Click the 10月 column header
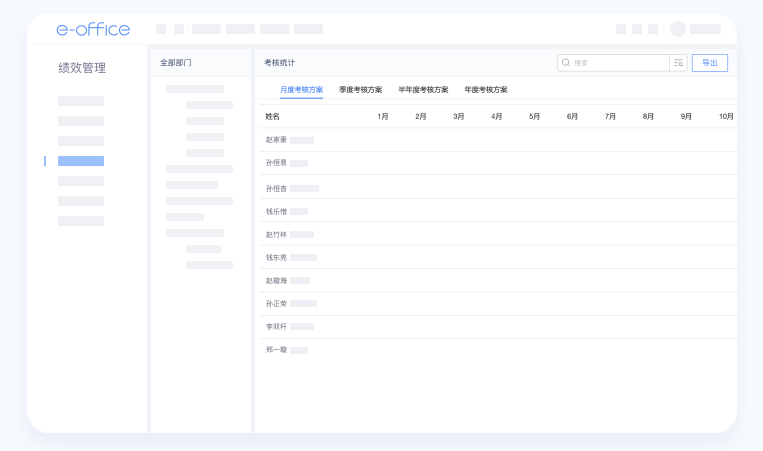 (x=726, y=116)
